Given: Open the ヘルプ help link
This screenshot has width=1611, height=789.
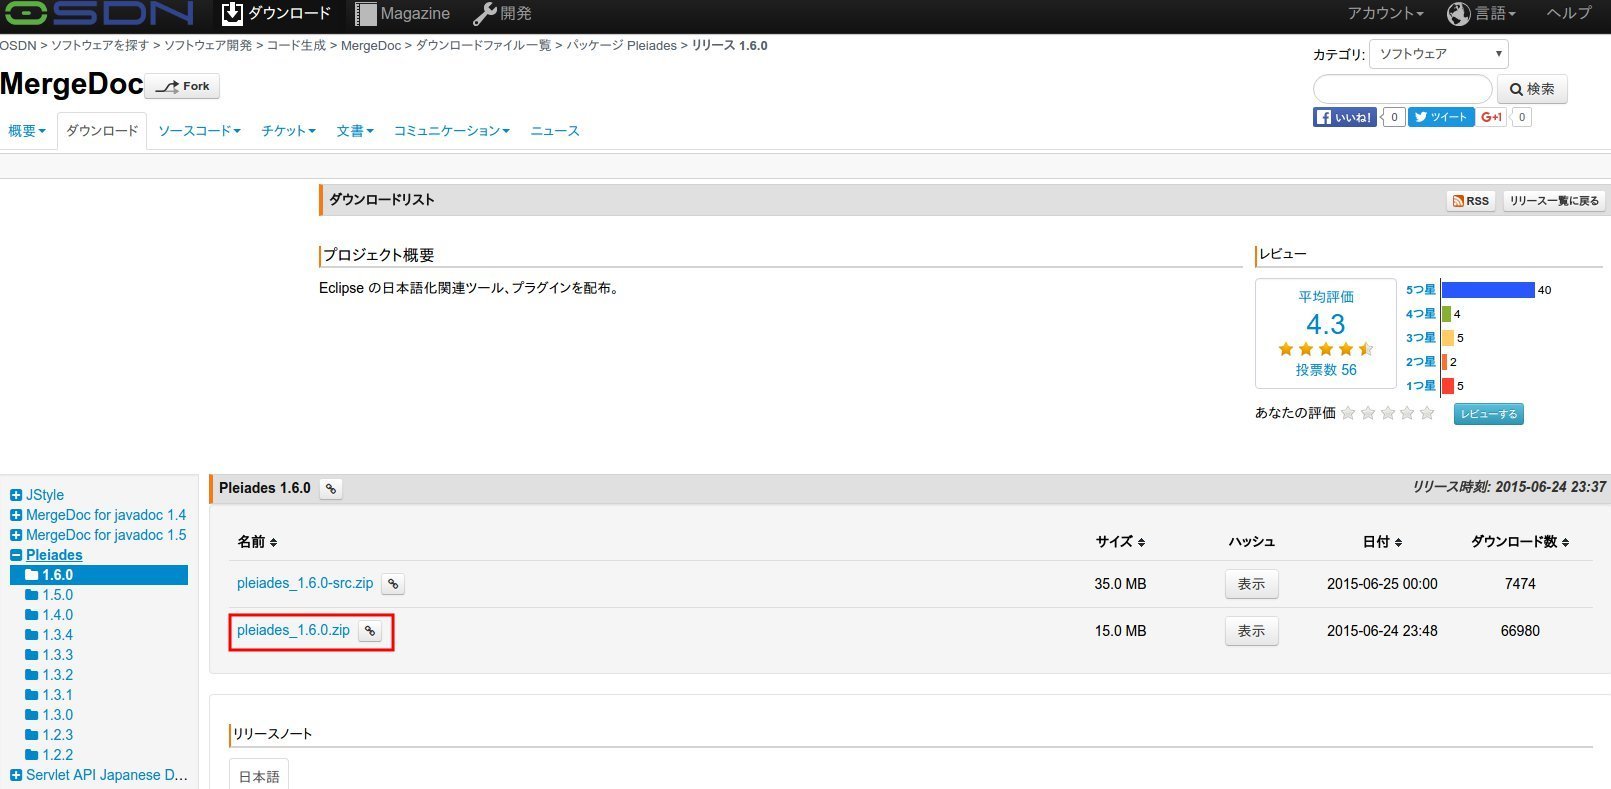Looking at the screenshot, I should click(x=1568, y=14).
